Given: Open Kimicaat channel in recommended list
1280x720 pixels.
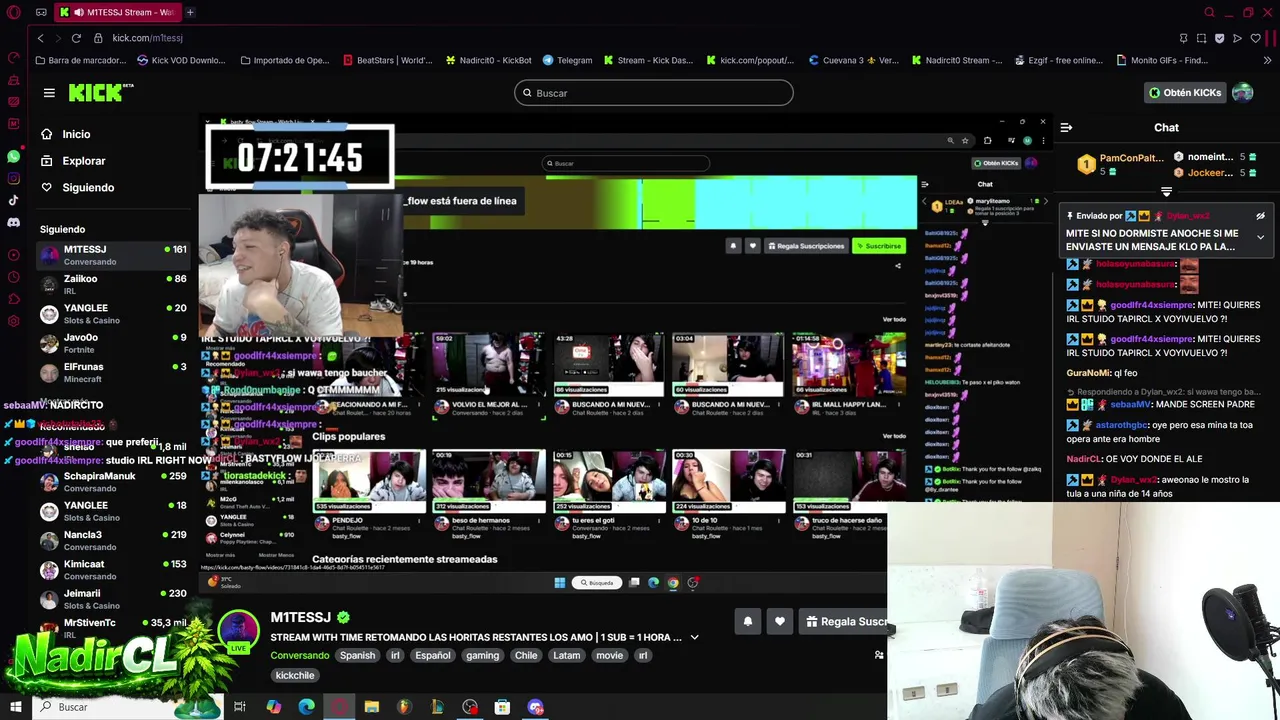Looking at the screenshot, I should coord(113,569).
